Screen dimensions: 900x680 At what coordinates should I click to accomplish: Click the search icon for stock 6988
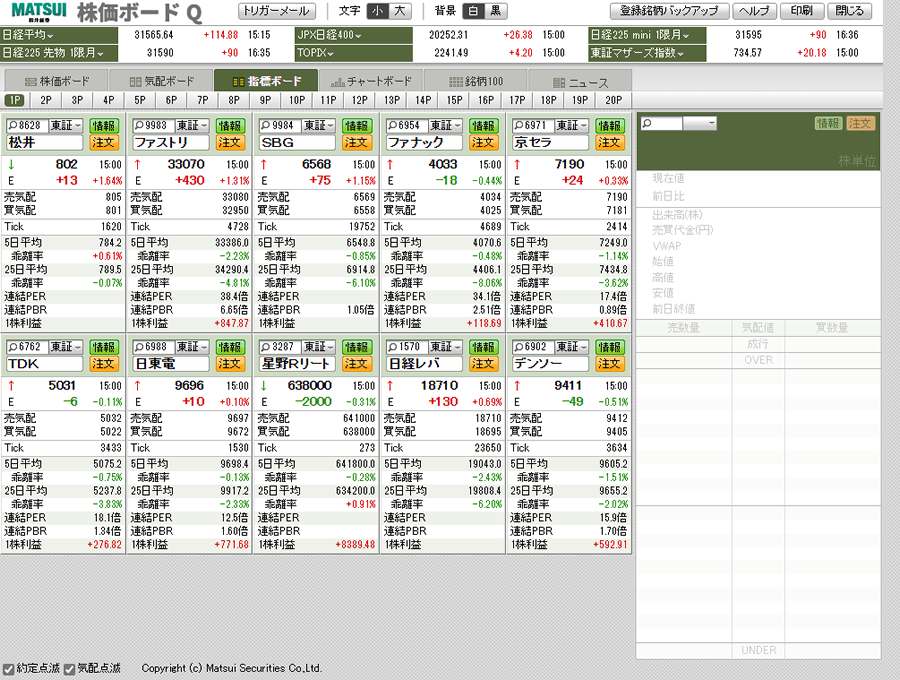coord(139,347)
